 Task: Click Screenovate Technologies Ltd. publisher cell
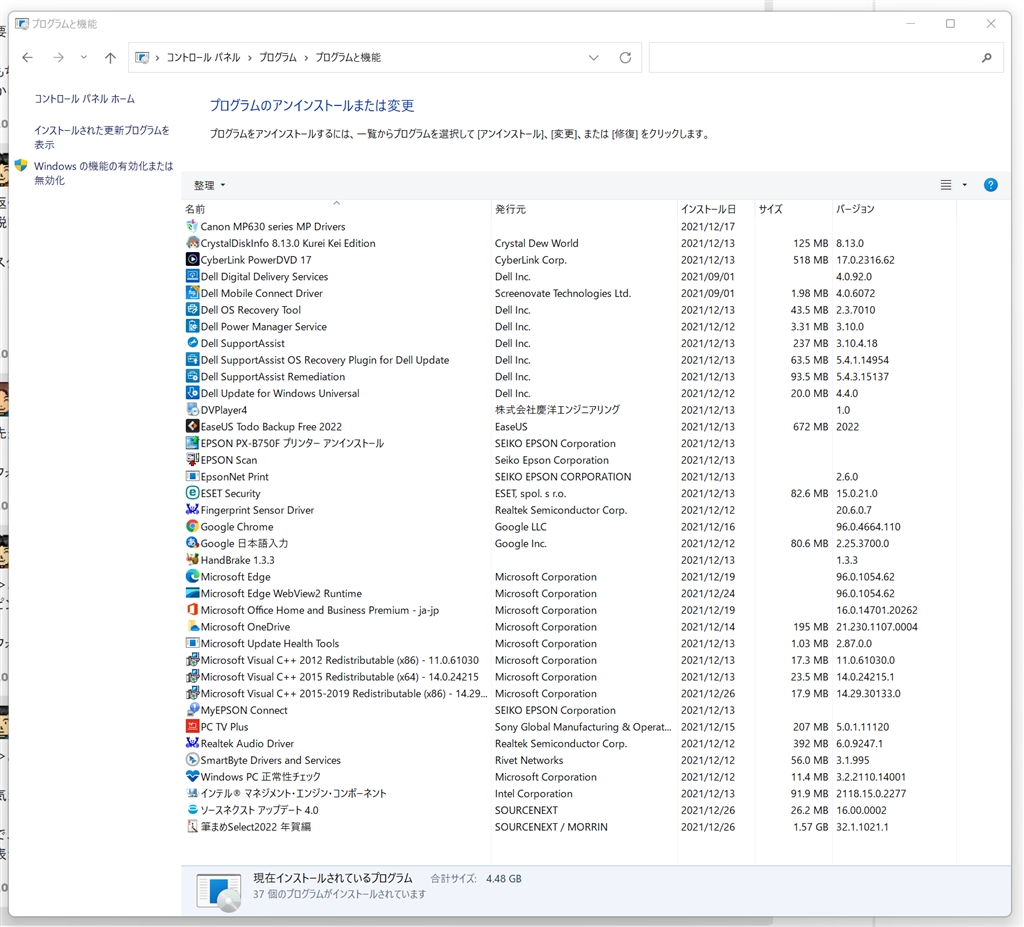point(563,293)
